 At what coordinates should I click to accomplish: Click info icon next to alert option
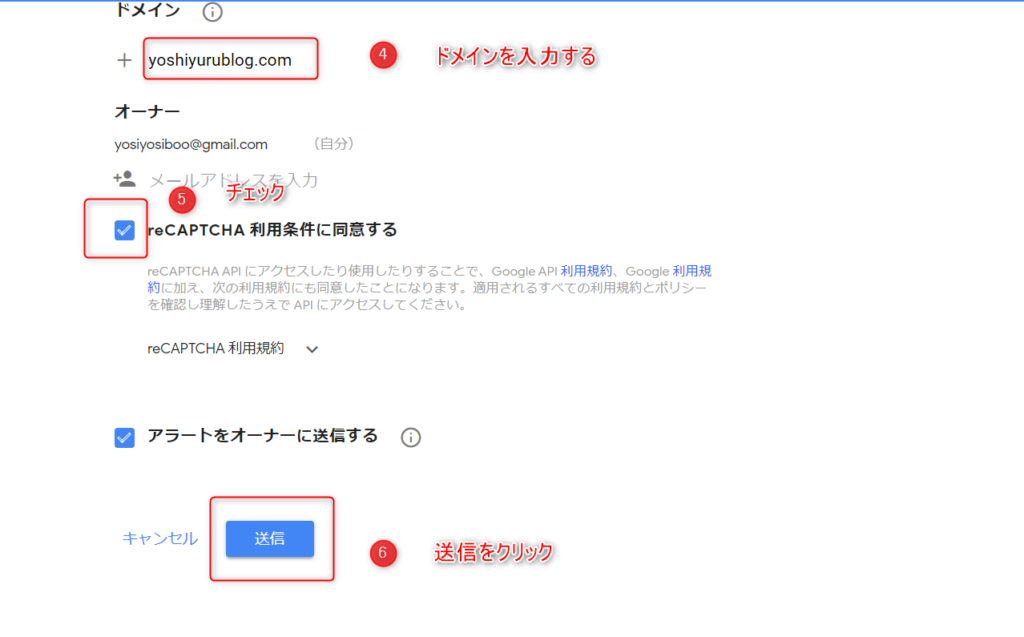[x=411, y=437]
